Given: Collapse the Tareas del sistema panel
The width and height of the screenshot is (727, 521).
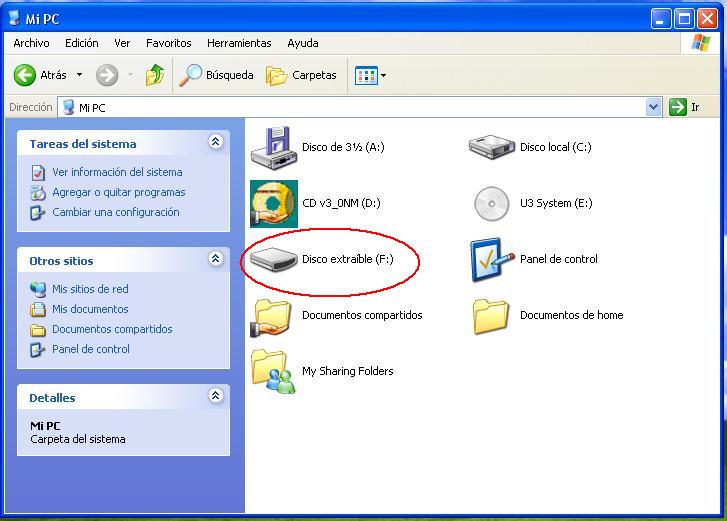Looking at the screenshot, I should click(216, 141).
